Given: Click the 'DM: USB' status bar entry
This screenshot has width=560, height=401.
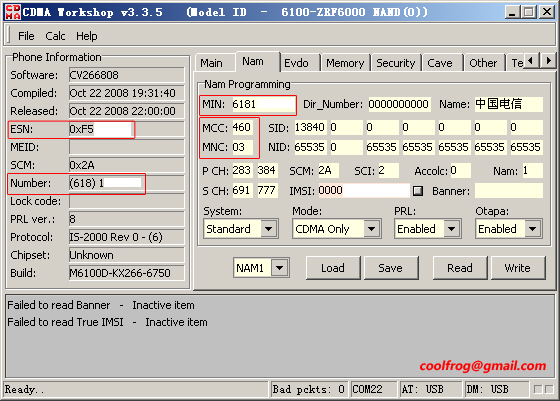Looking at the screenshot, I should 496,389.
